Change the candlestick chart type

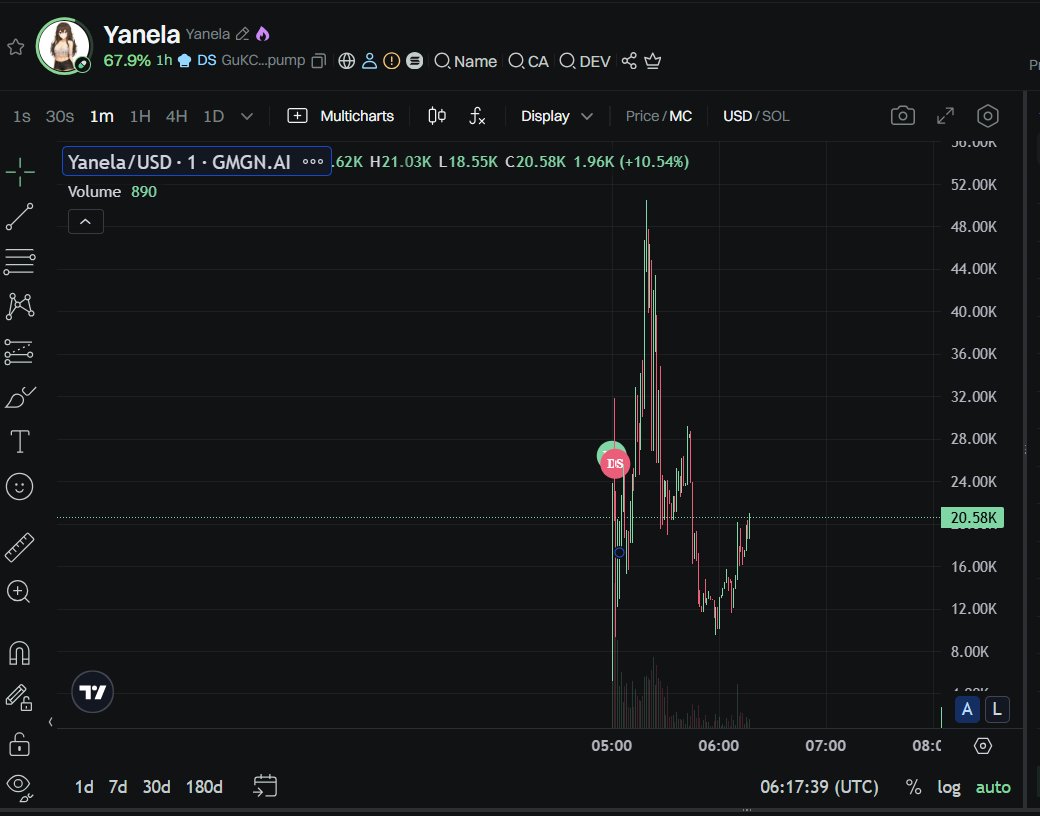point(436,116)
